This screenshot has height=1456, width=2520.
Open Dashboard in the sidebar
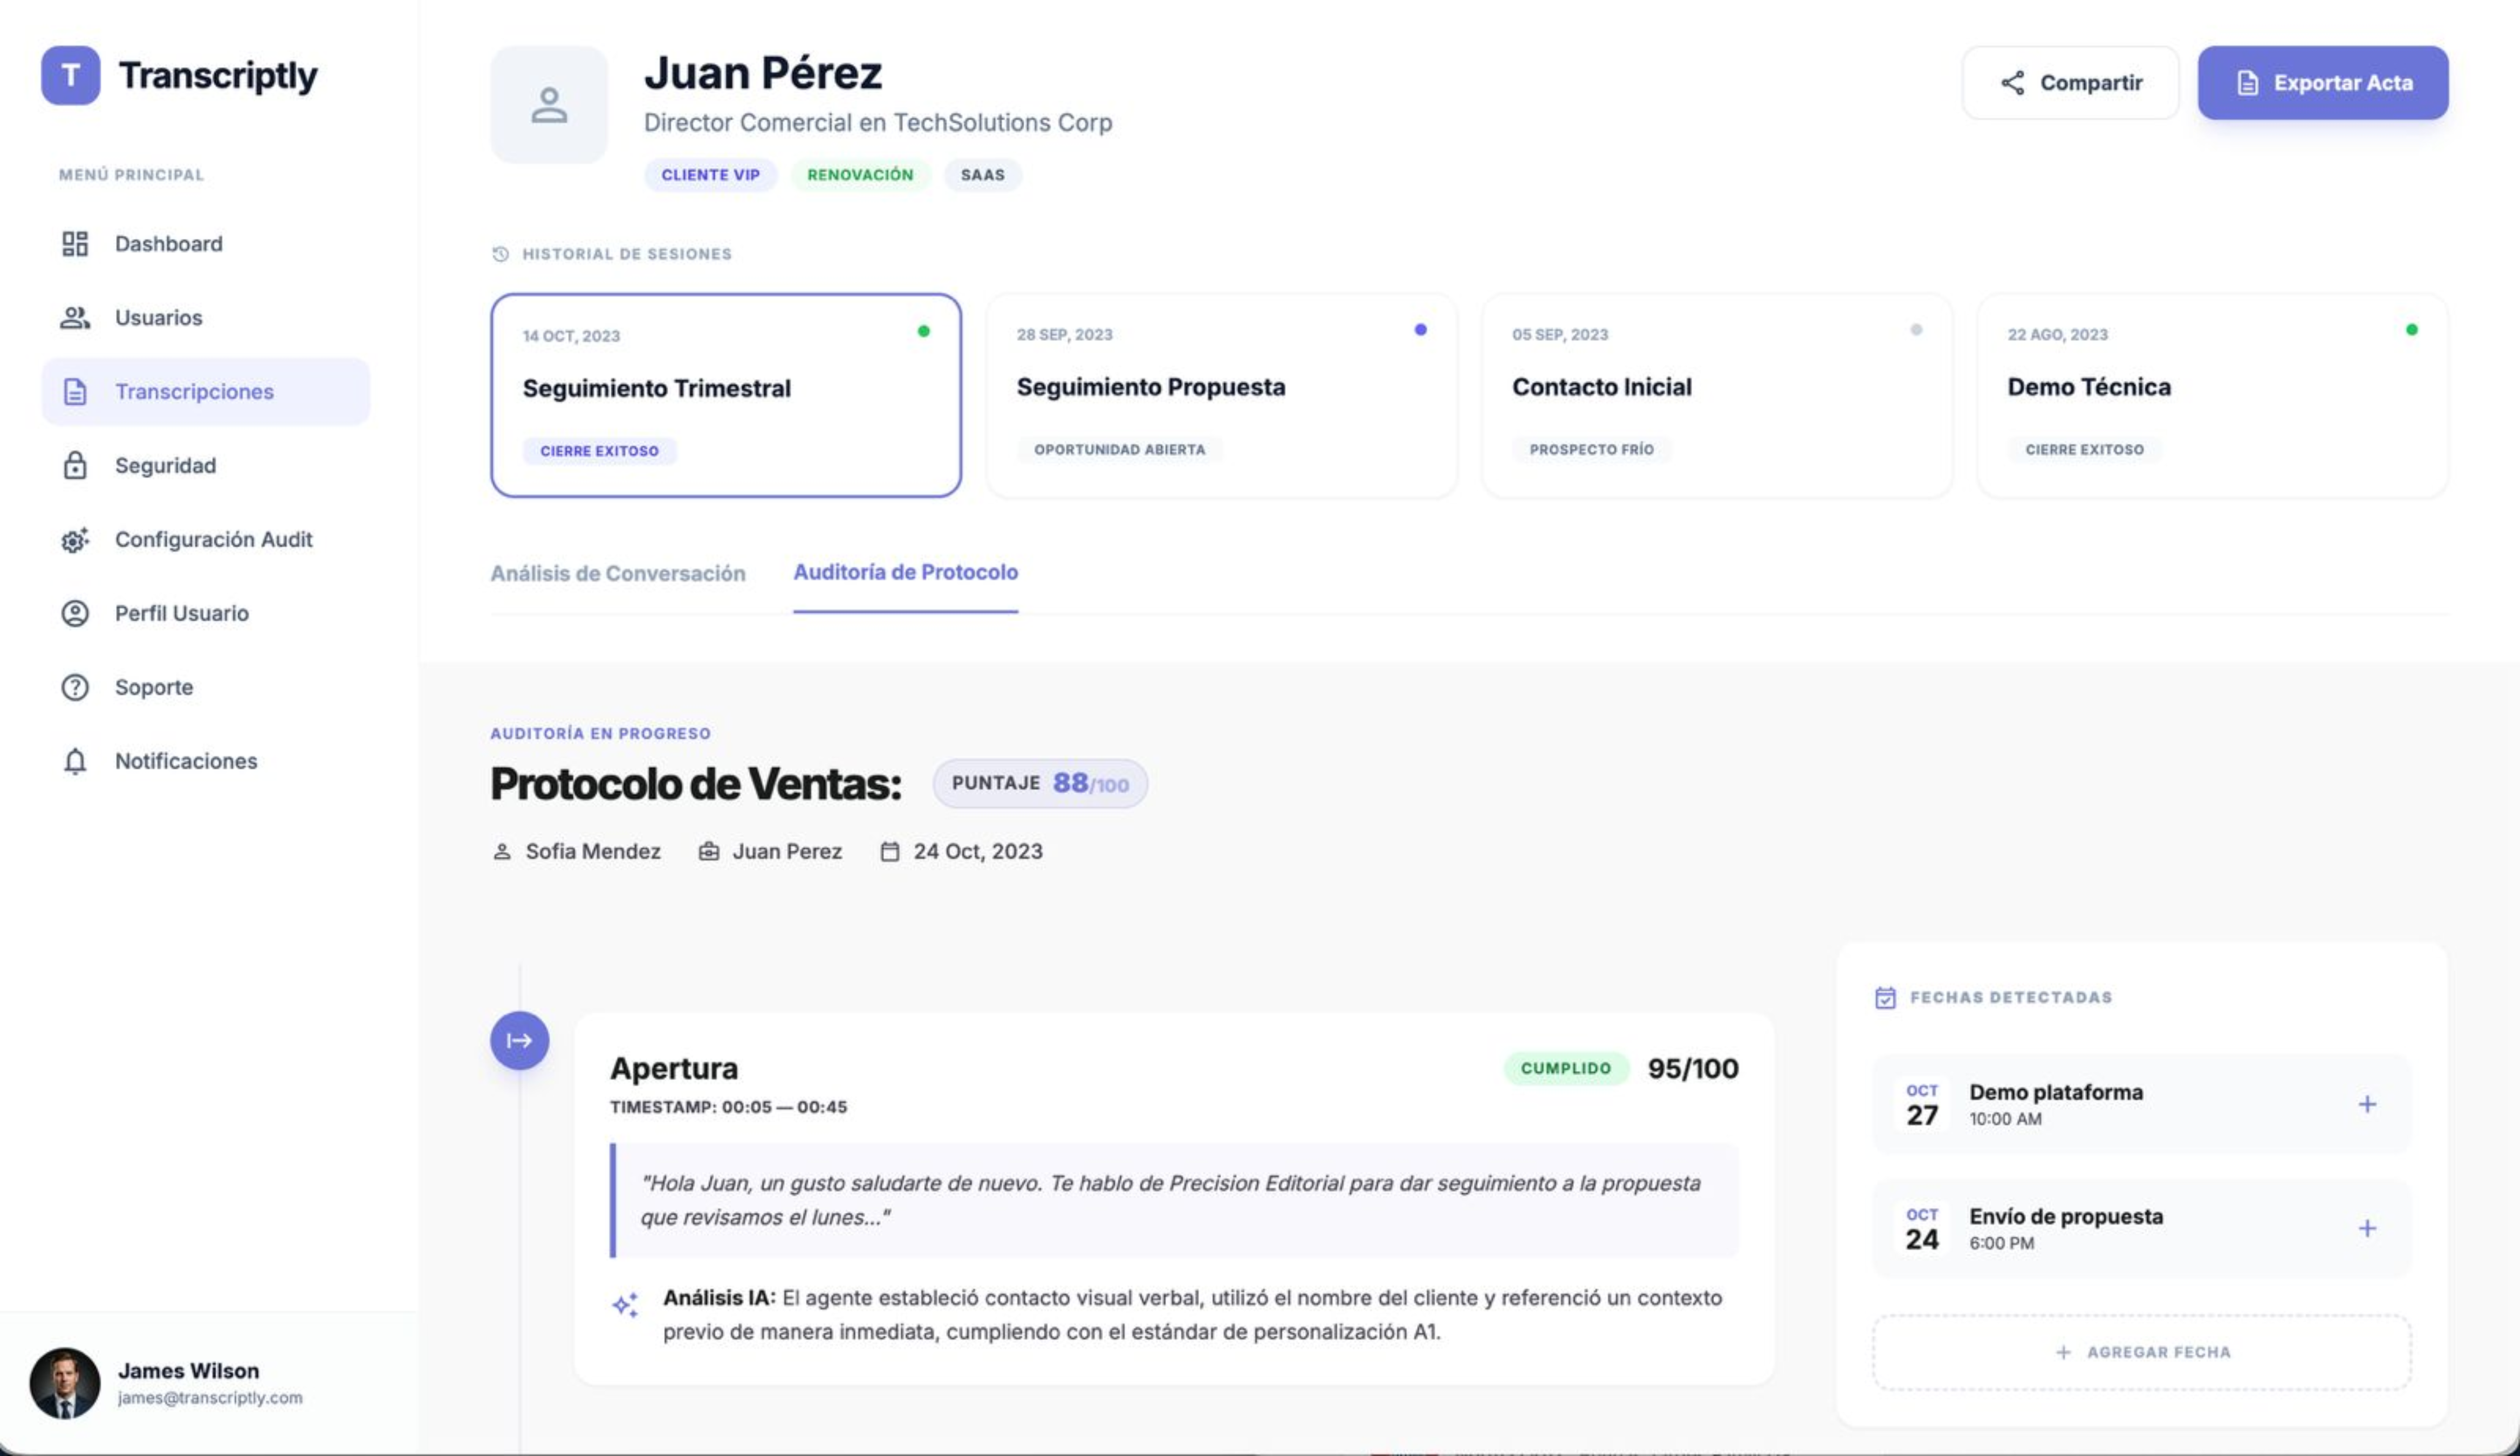[x=205, y=244]
